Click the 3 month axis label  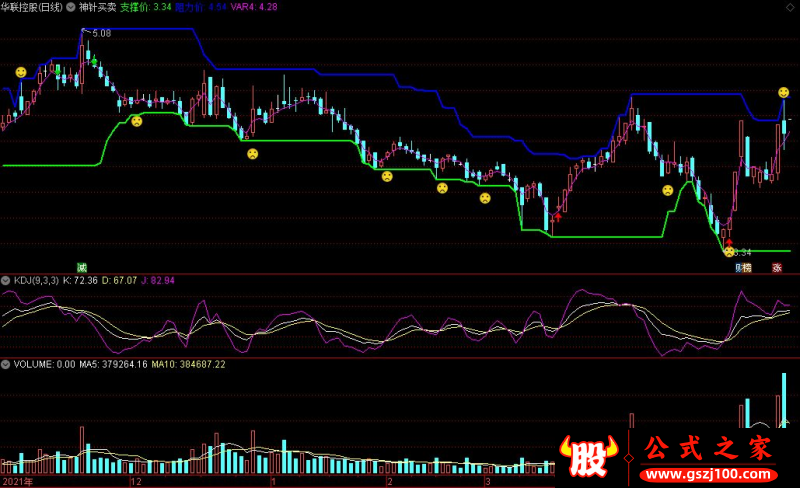point(488,481)
